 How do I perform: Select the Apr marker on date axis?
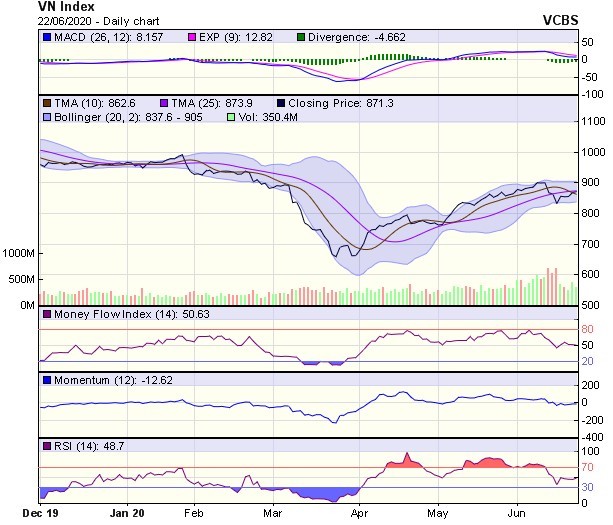[x=358, y=513]
